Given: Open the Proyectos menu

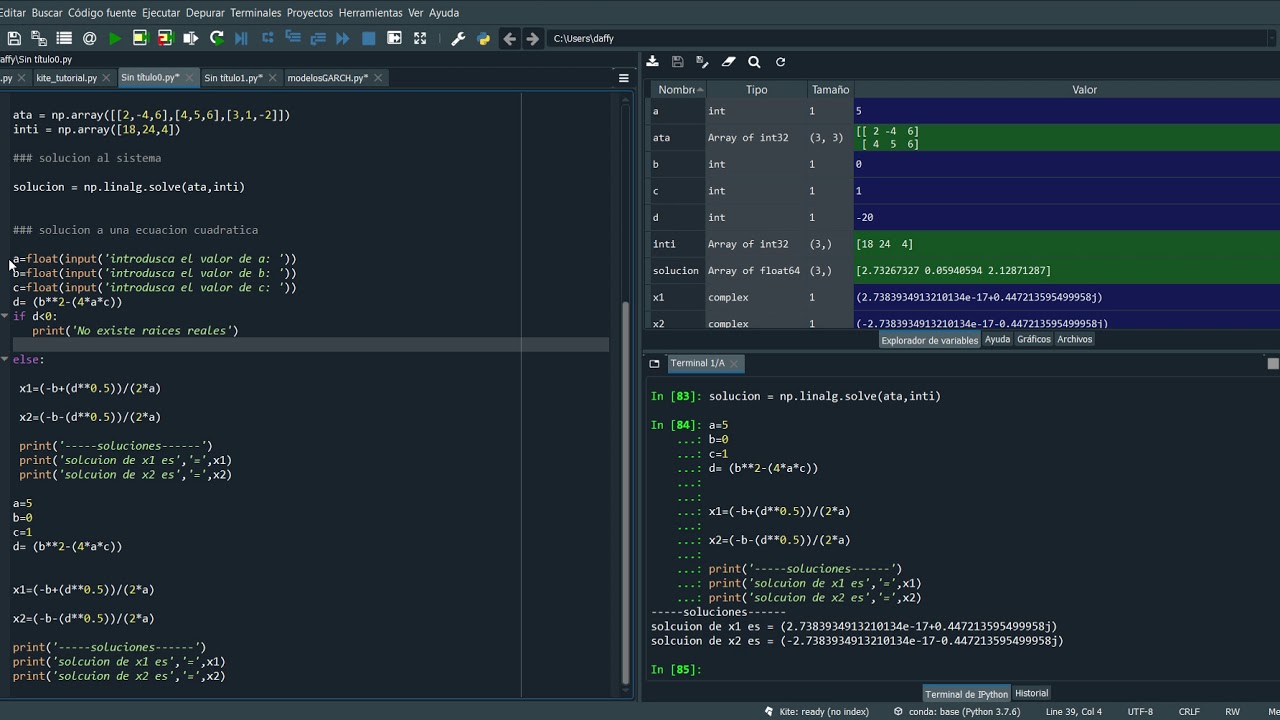Looking at the screenshot, I should [310, 13].
